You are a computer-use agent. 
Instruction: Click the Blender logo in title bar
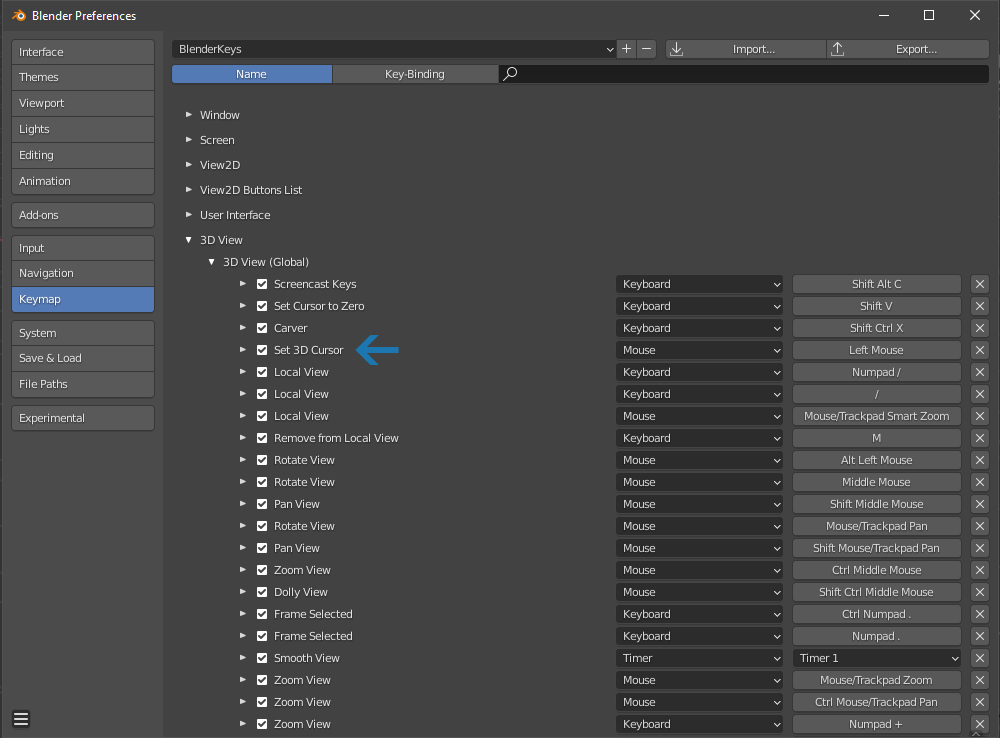pos(18,15)
